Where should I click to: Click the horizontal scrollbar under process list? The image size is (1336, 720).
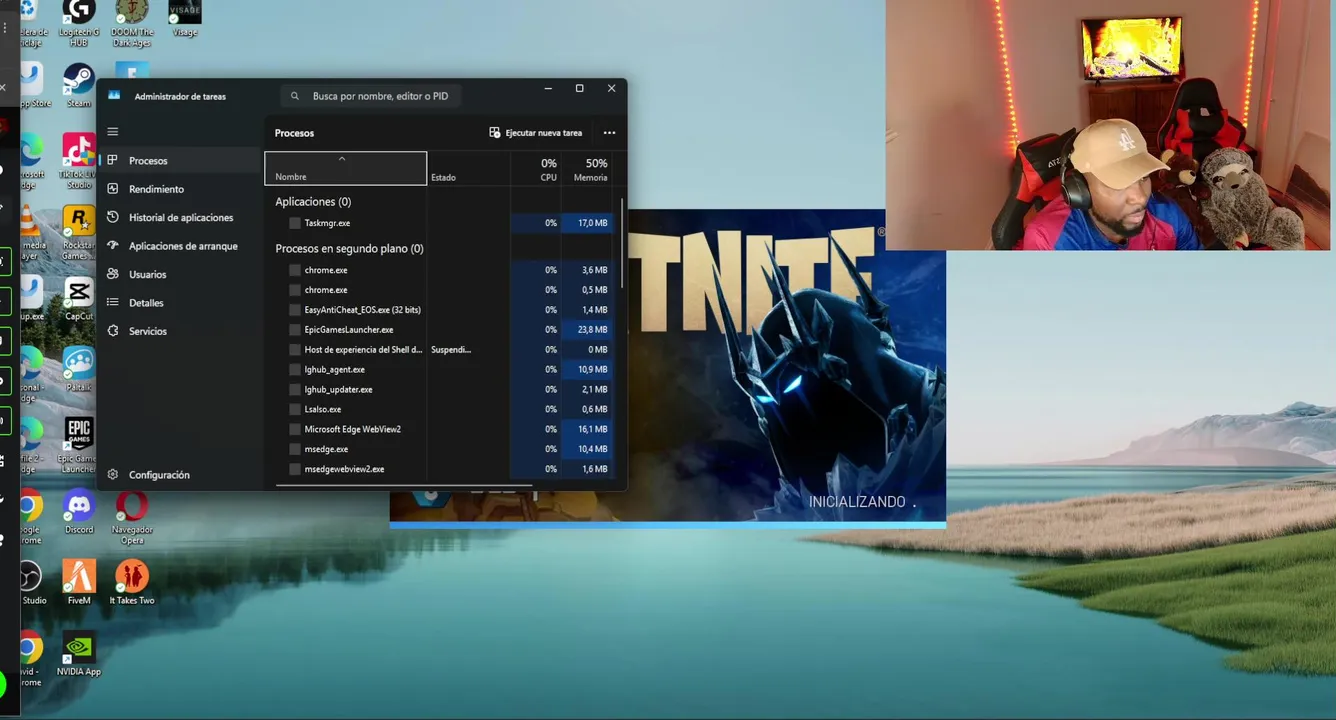point(404,486)
